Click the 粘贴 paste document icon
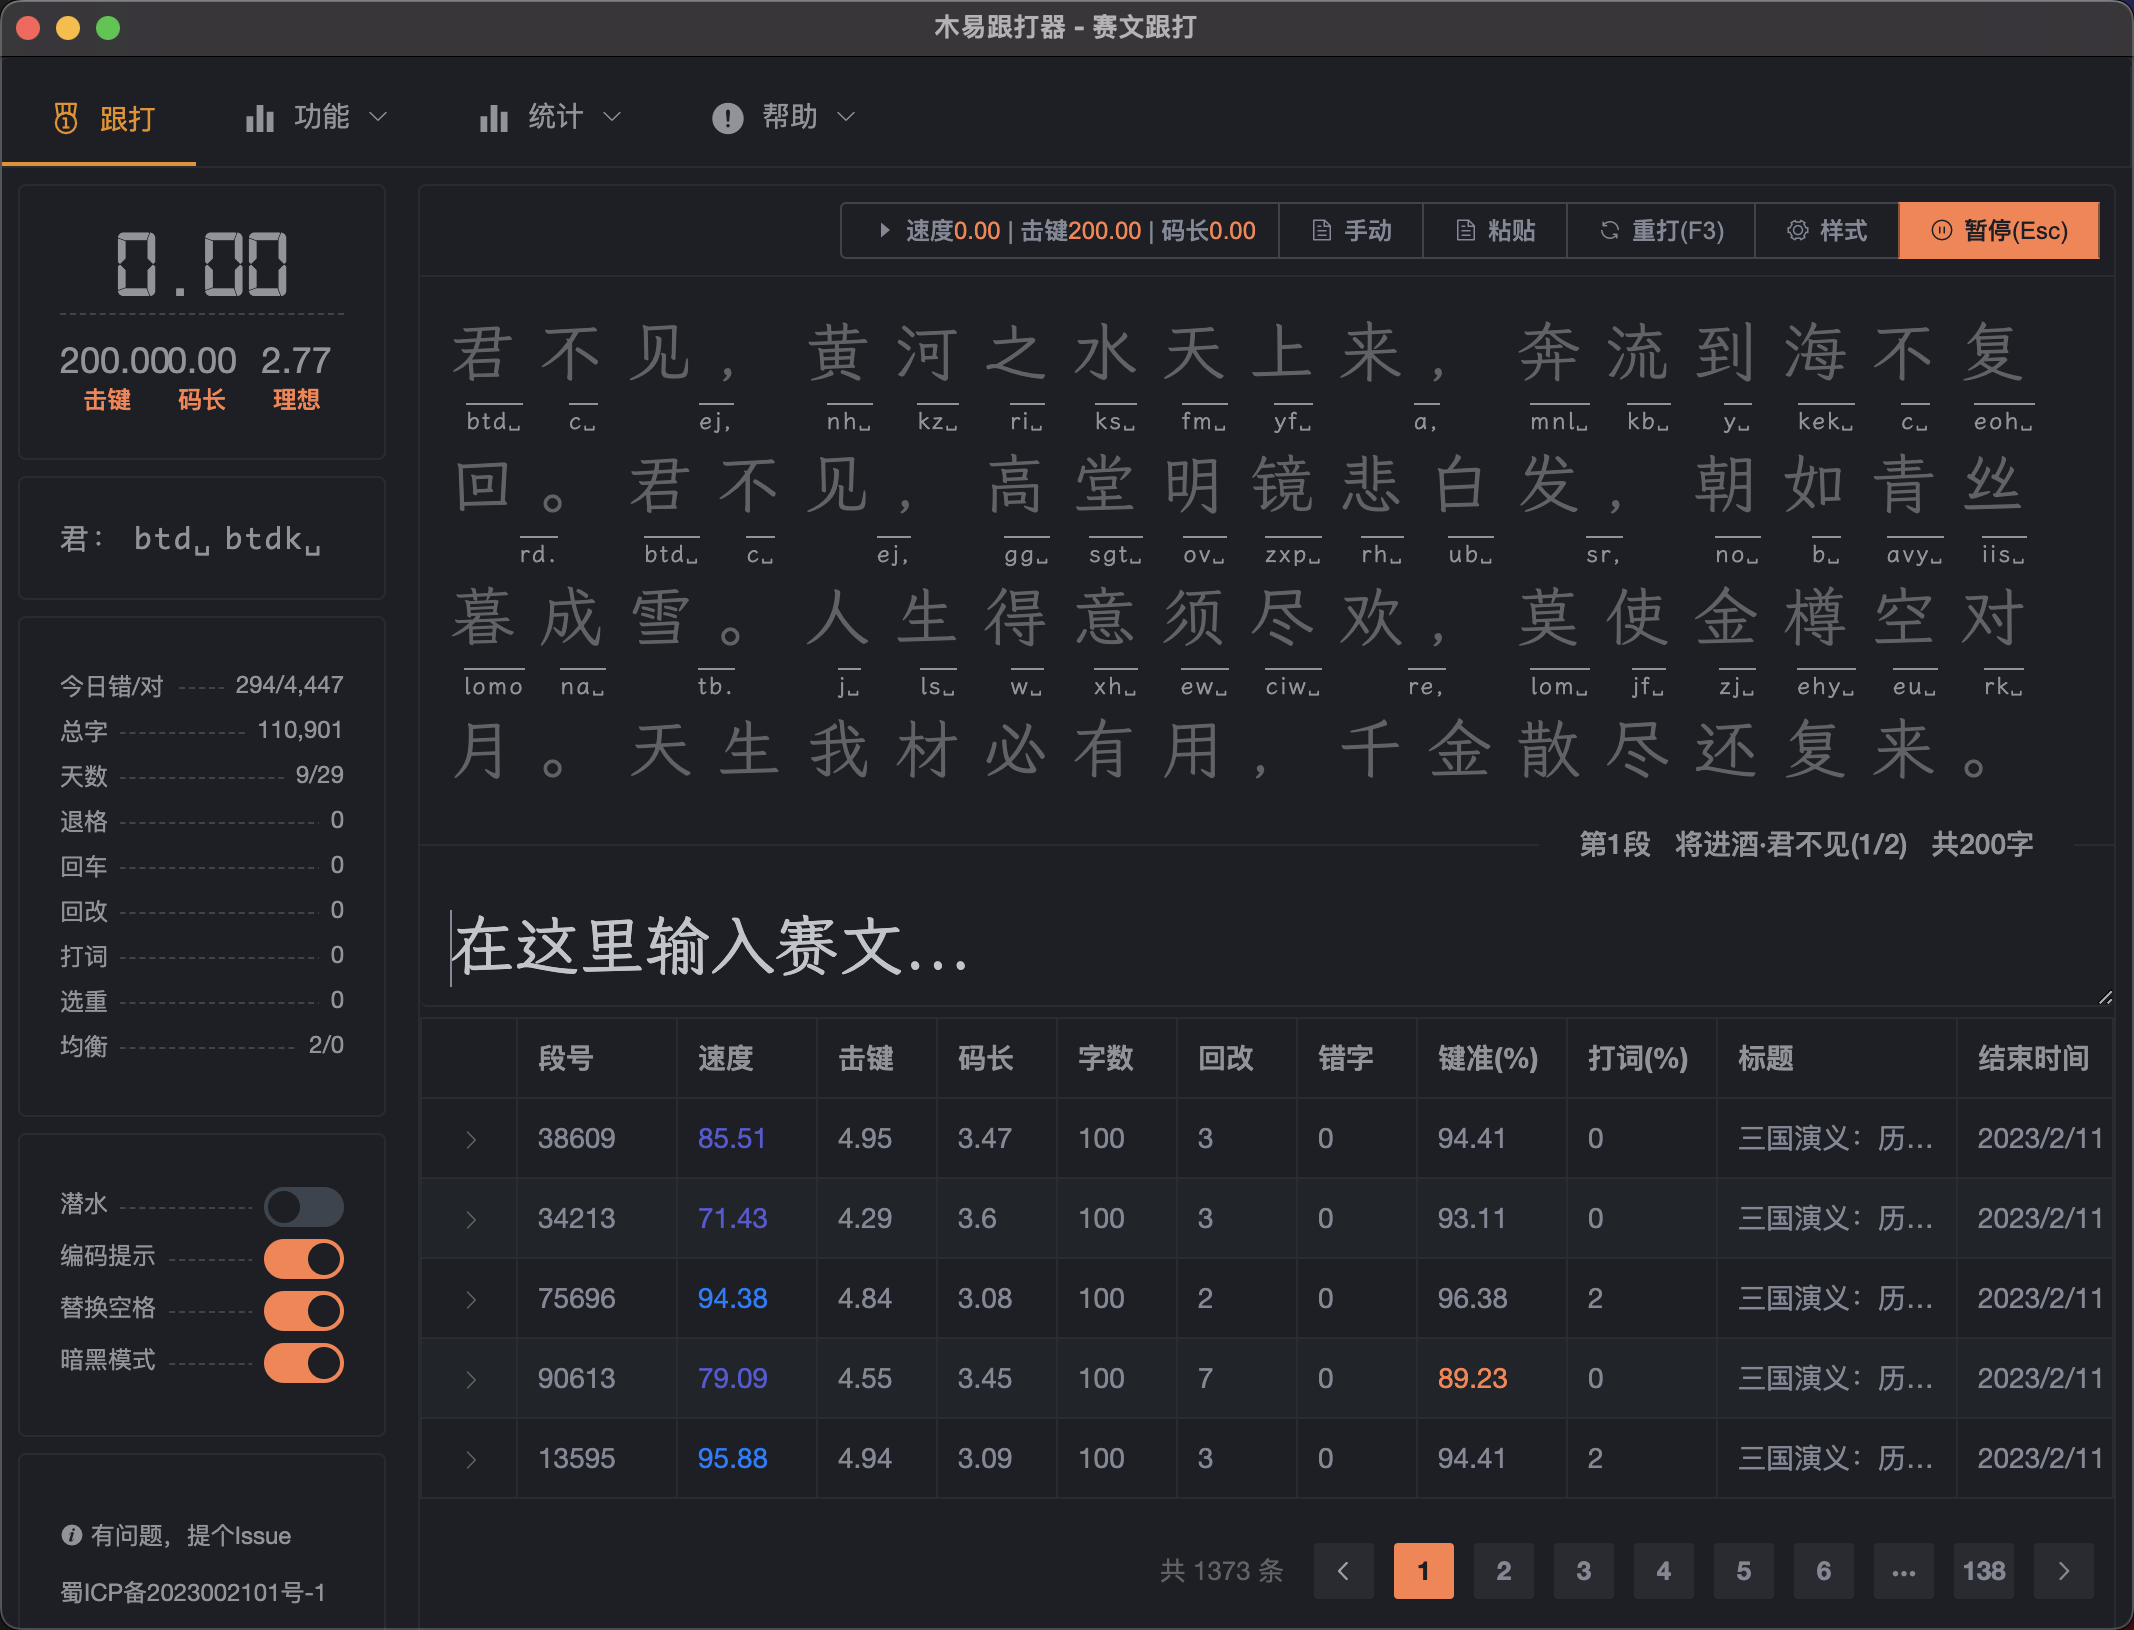Viewport: 2134px width, 1630px height. (x=1466, y=231)
